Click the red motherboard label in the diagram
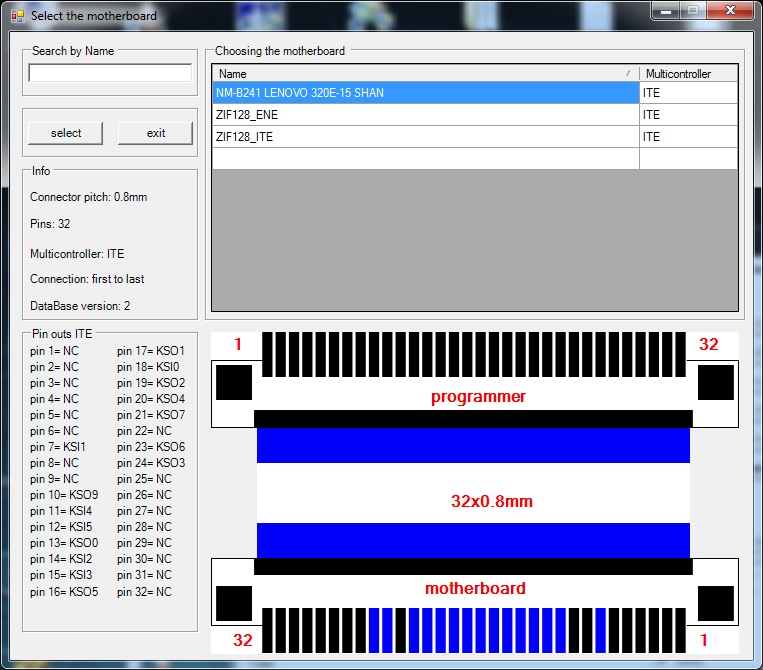 click(475, 588)
